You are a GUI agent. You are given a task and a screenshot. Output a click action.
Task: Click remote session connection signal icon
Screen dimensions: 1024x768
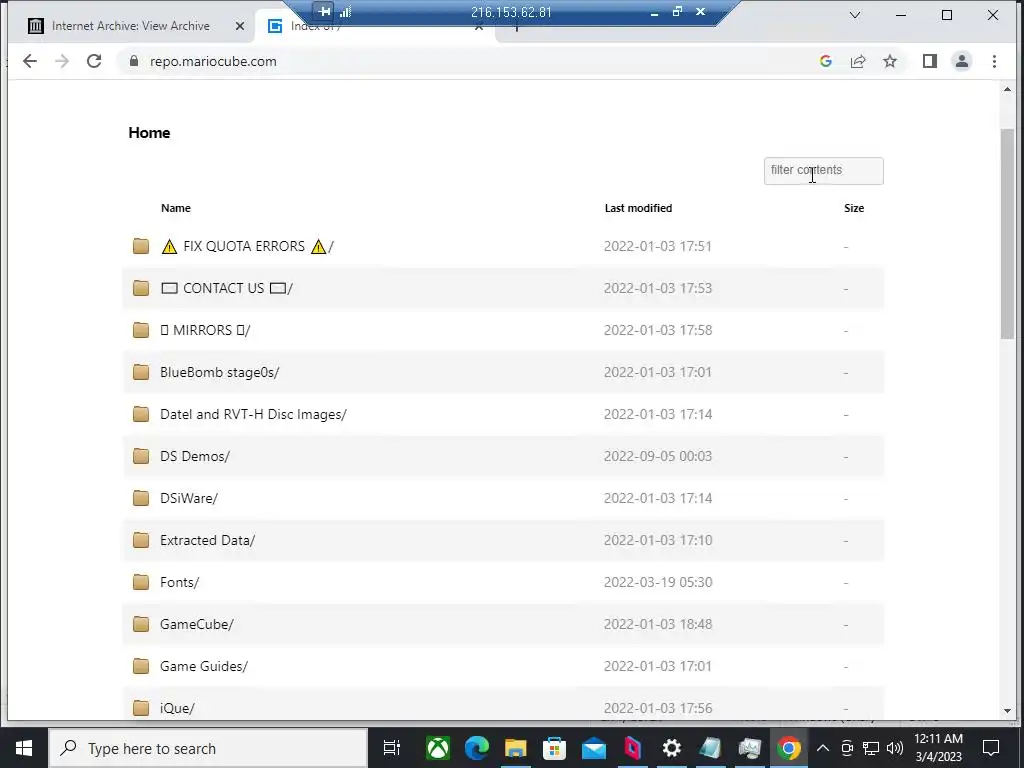coord(345,12)
